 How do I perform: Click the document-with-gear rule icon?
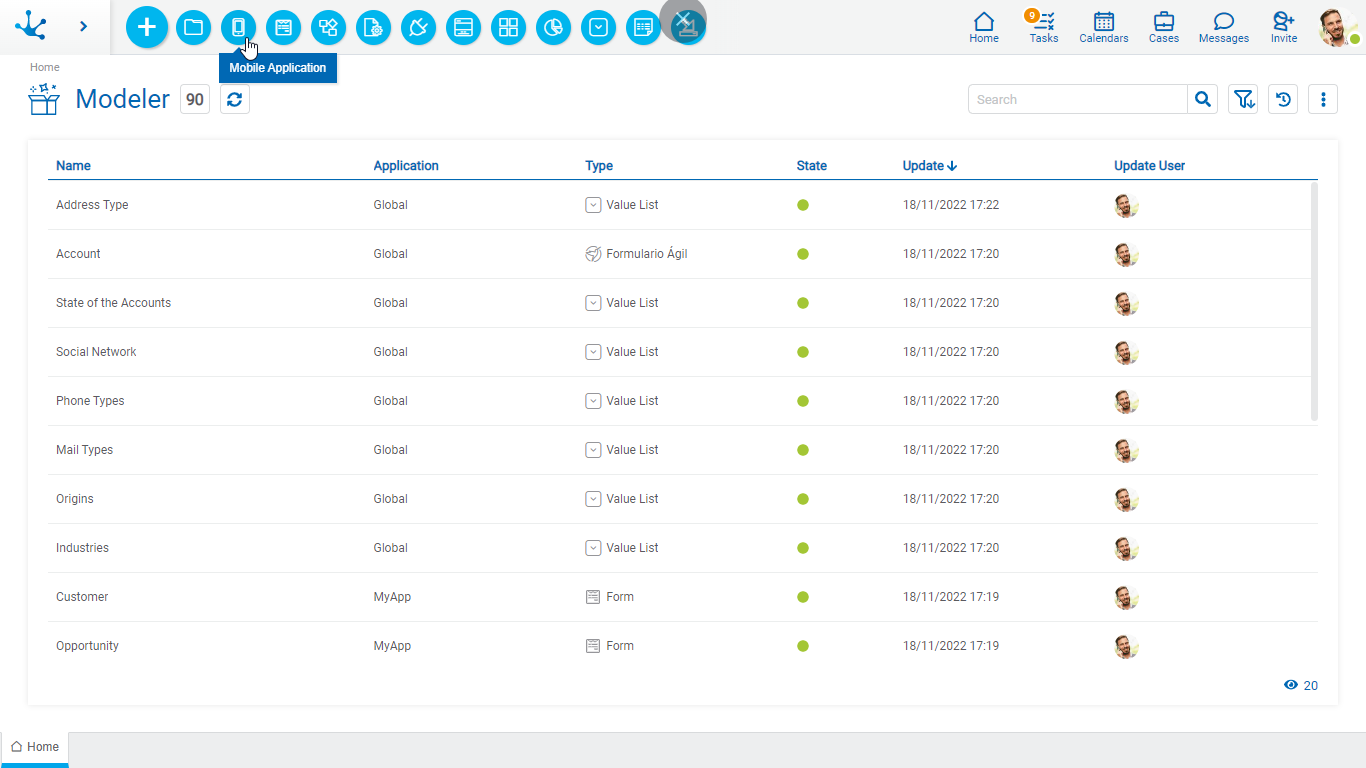point(373,27)
